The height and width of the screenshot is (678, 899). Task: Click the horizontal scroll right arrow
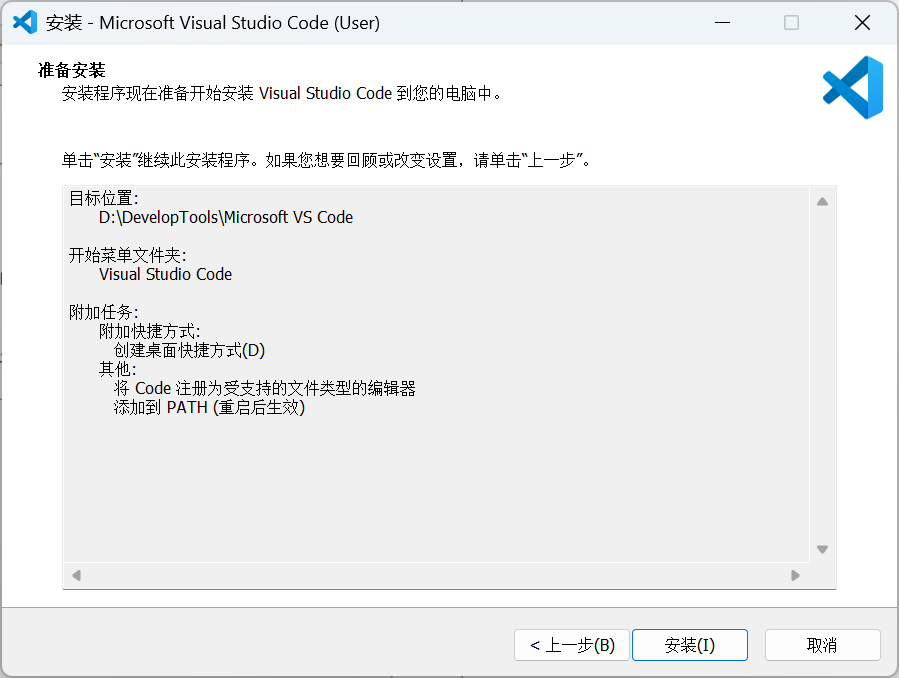795,575
